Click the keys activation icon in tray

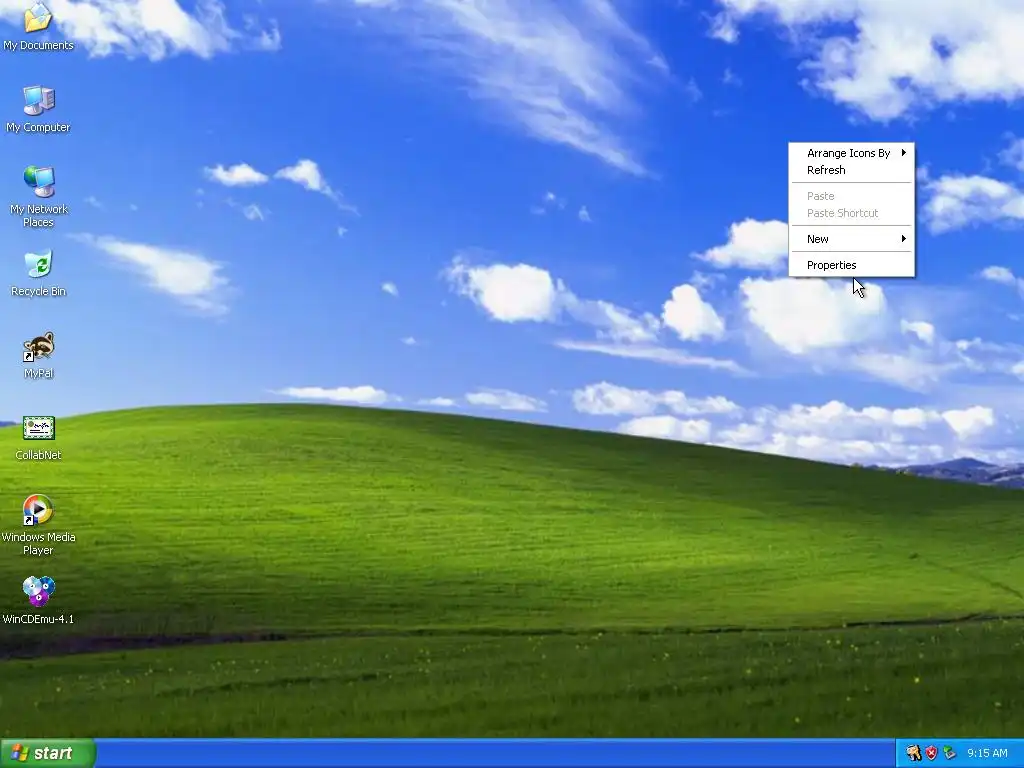pos(914,753)
